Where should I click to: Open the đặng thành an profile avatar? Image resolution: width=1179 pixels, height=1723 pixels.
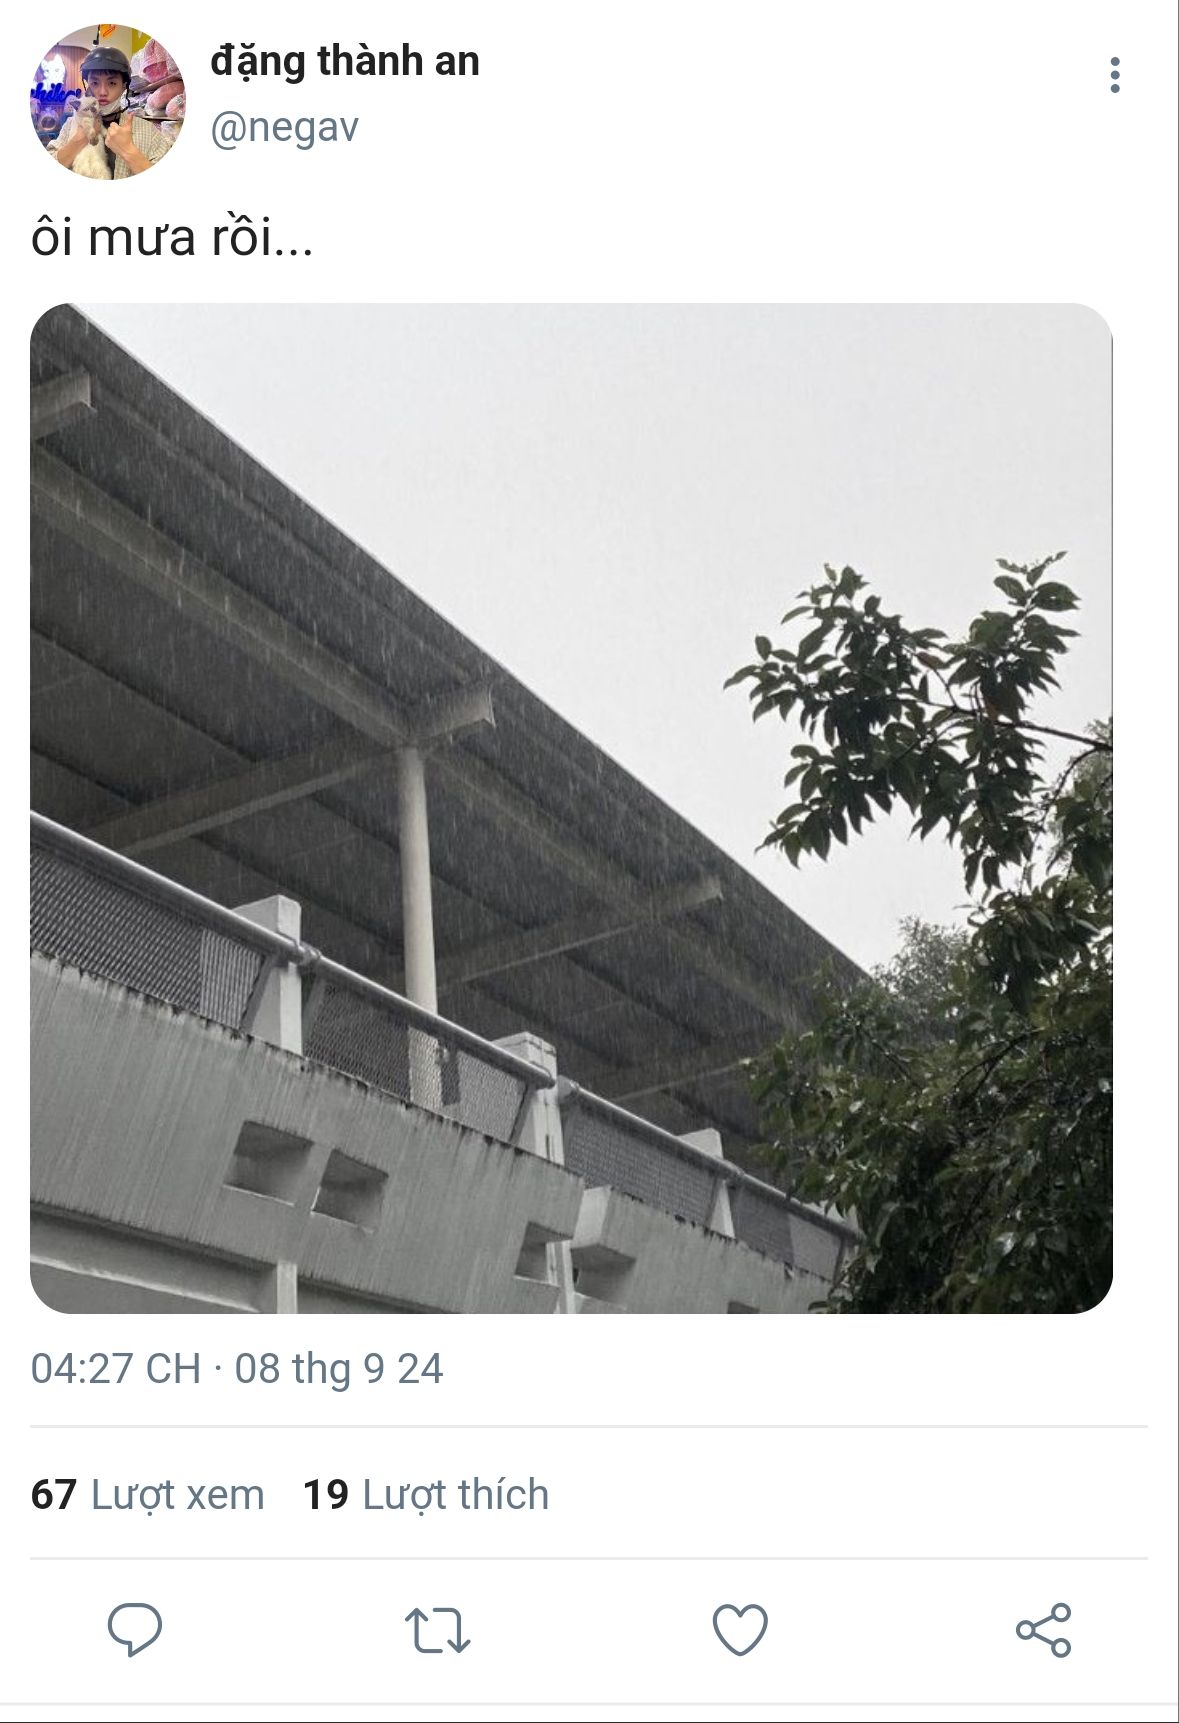[x=108, y=102]
